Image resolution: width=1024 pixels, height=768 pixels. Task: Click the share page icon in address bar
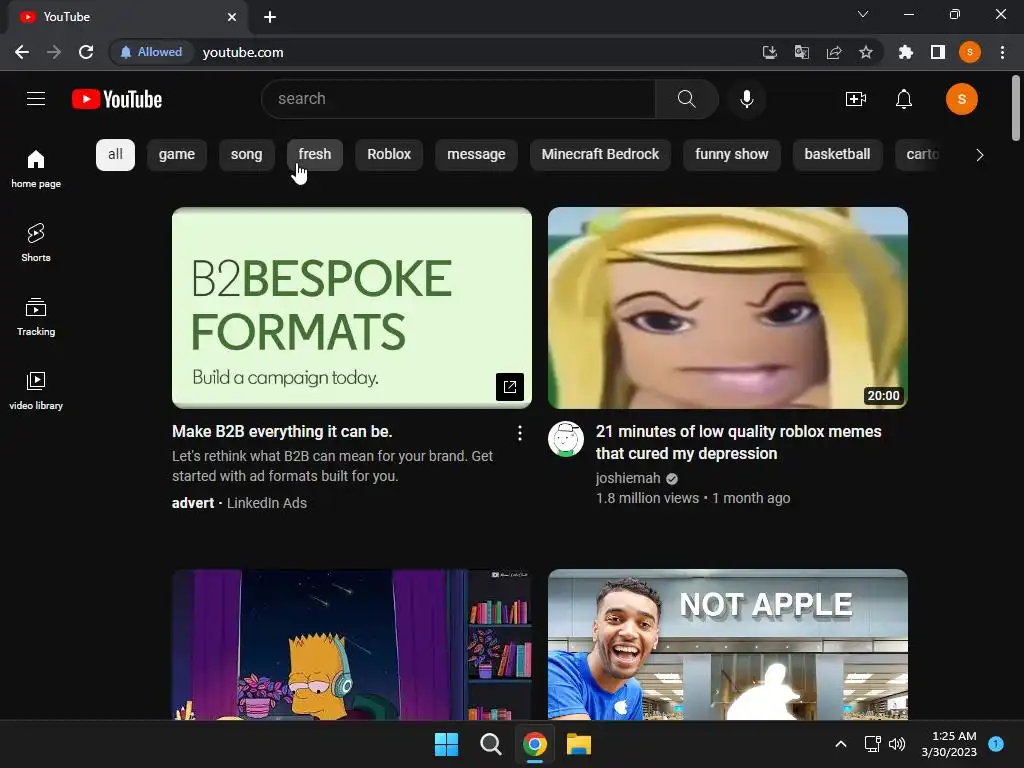[833, 52]
